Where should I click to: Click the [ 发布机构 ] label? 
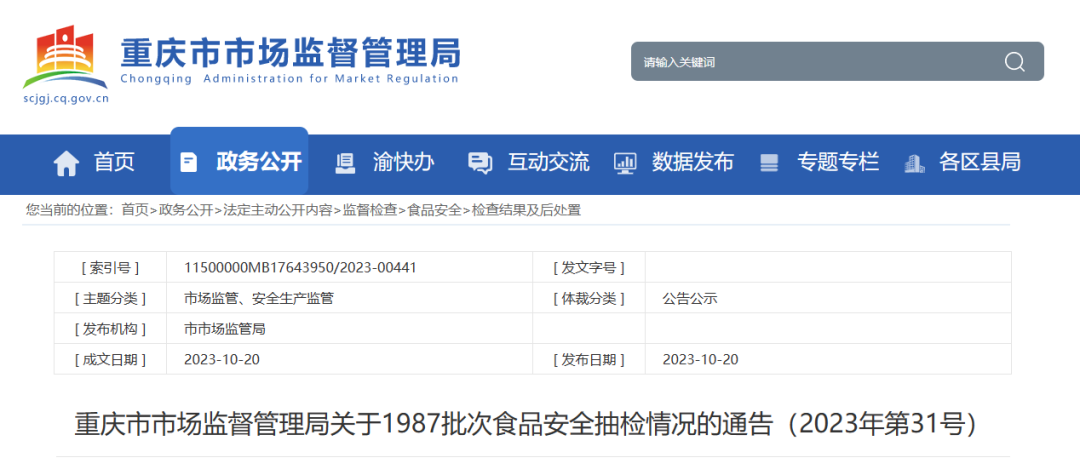110,329
